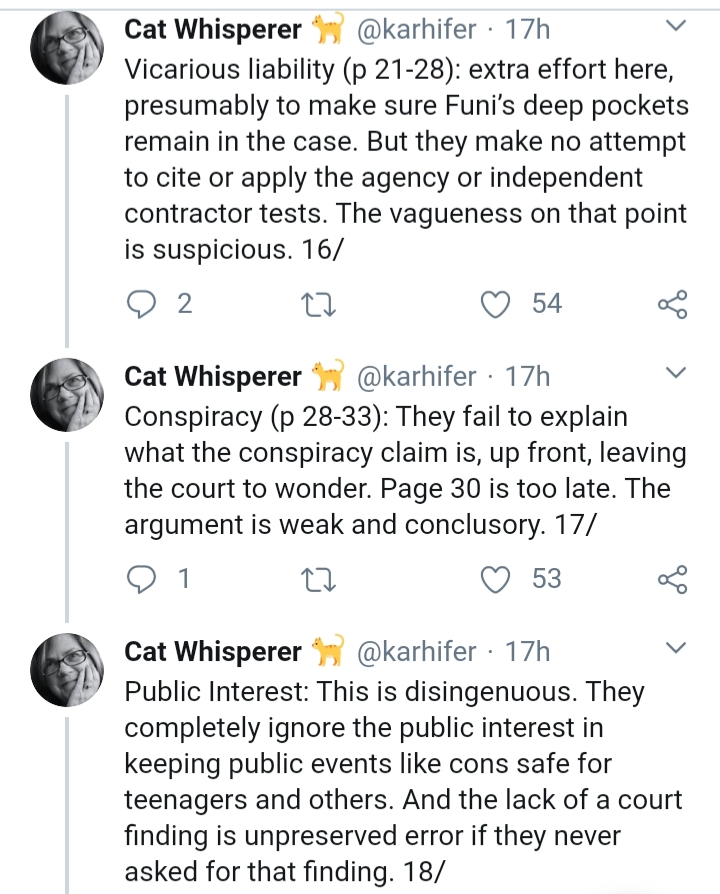
Task: Open @karhifer handle in the first tweet
Action: pos(416,30)
